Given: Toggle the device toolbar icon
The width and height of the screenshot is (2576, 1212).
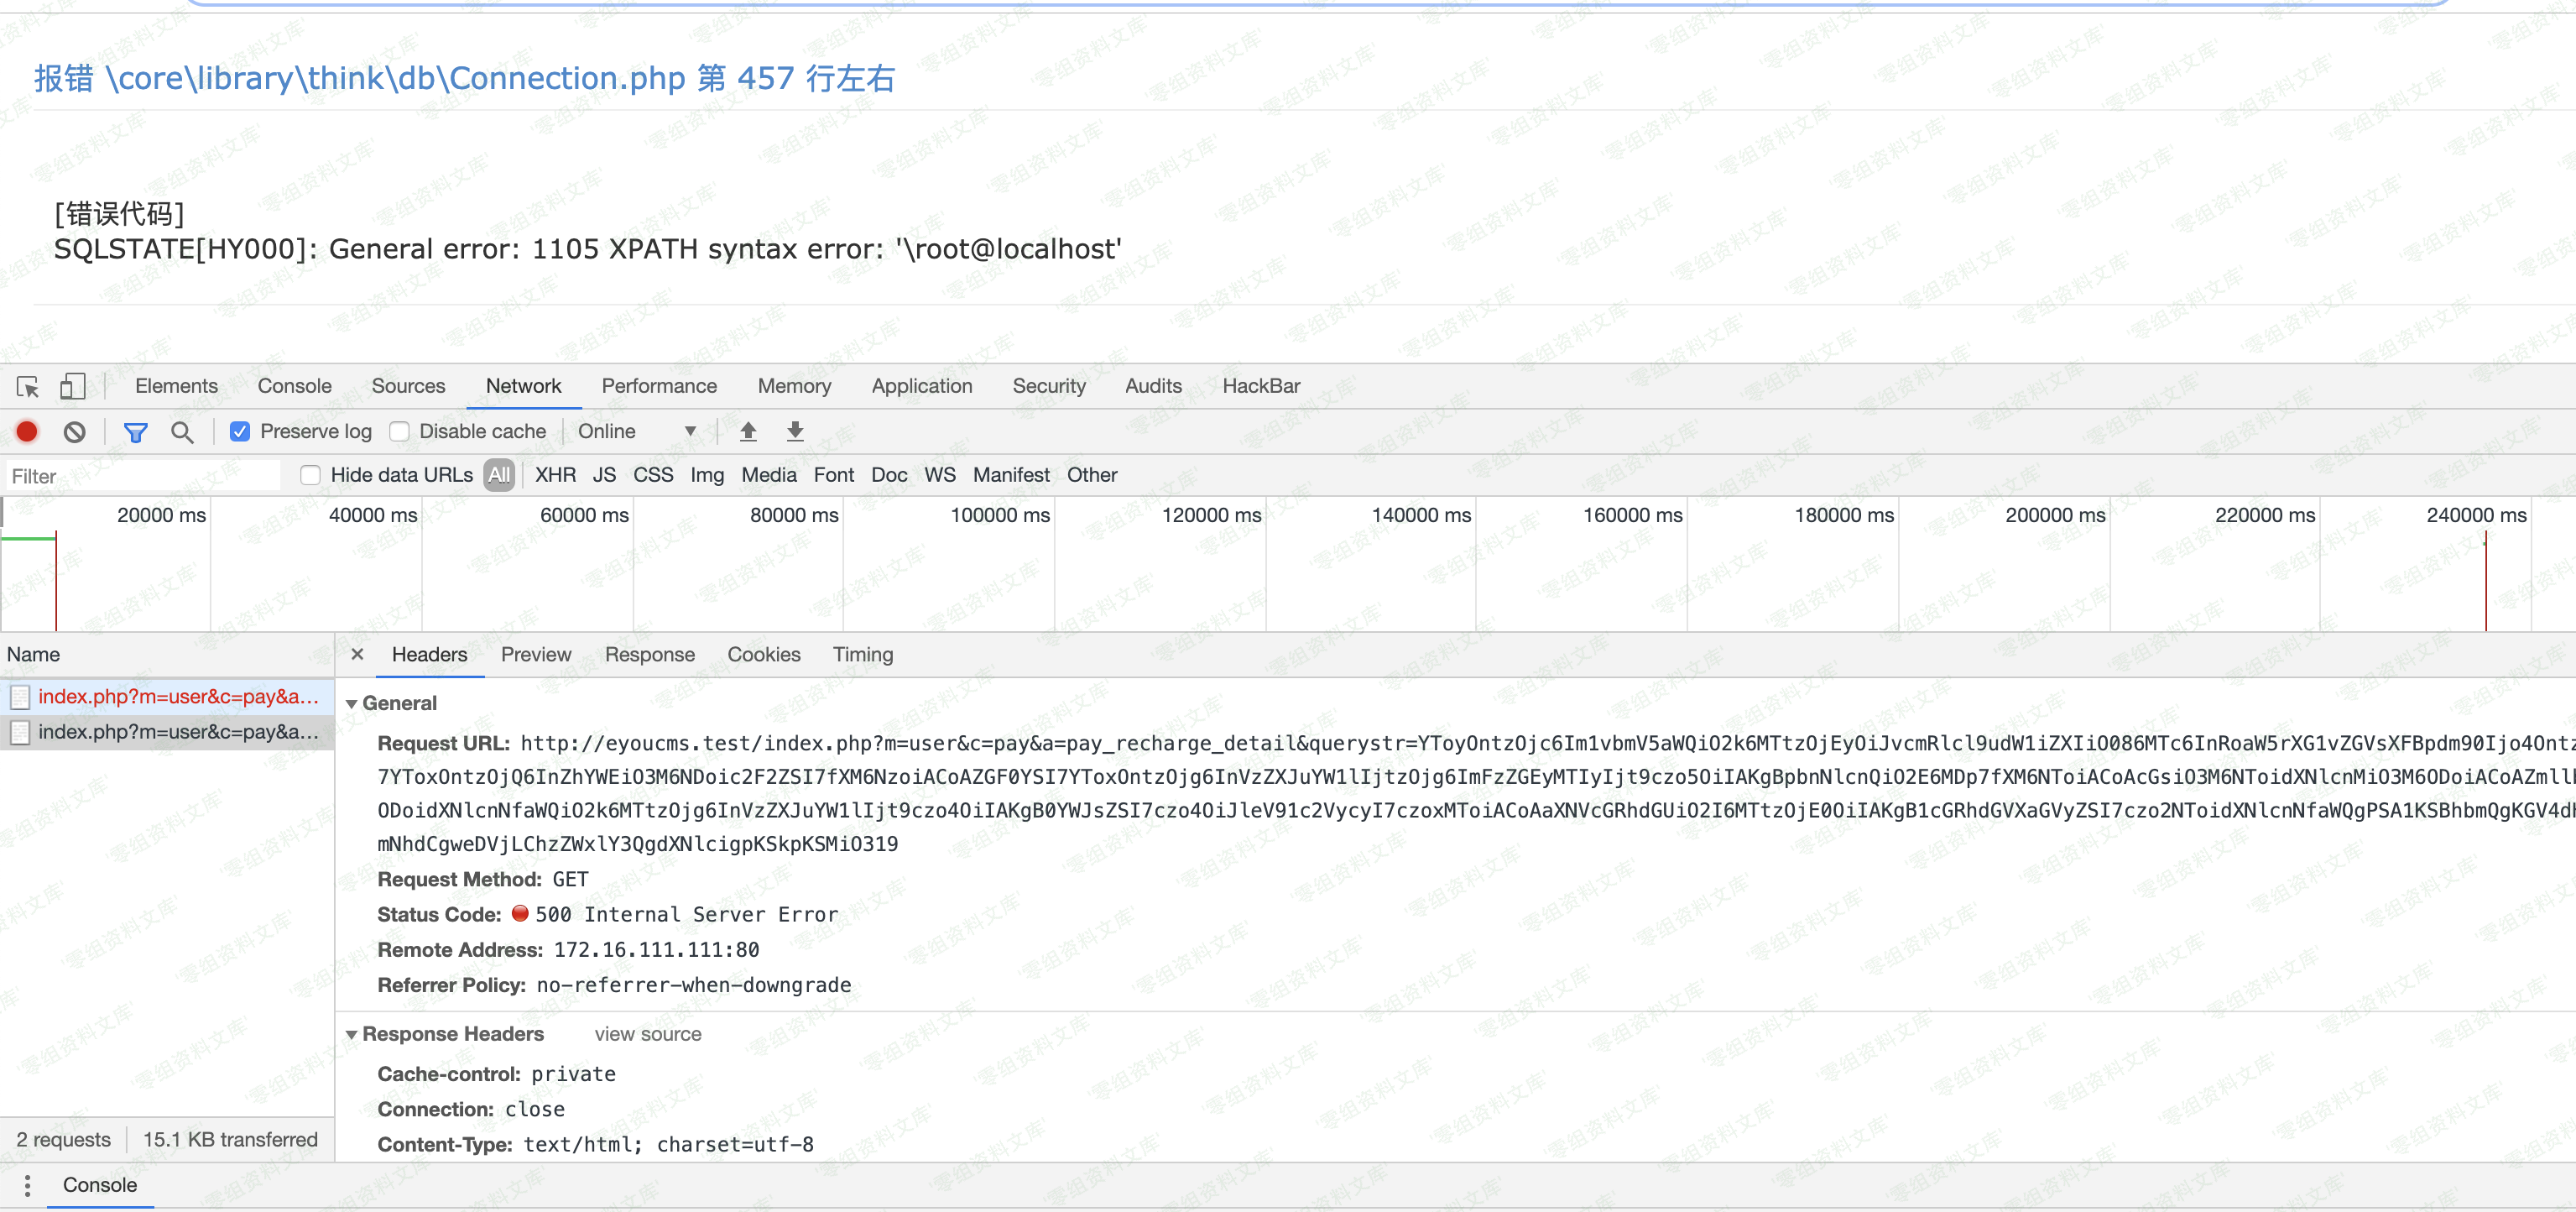Looking at the screenshot, I should (x=72, y=386).
